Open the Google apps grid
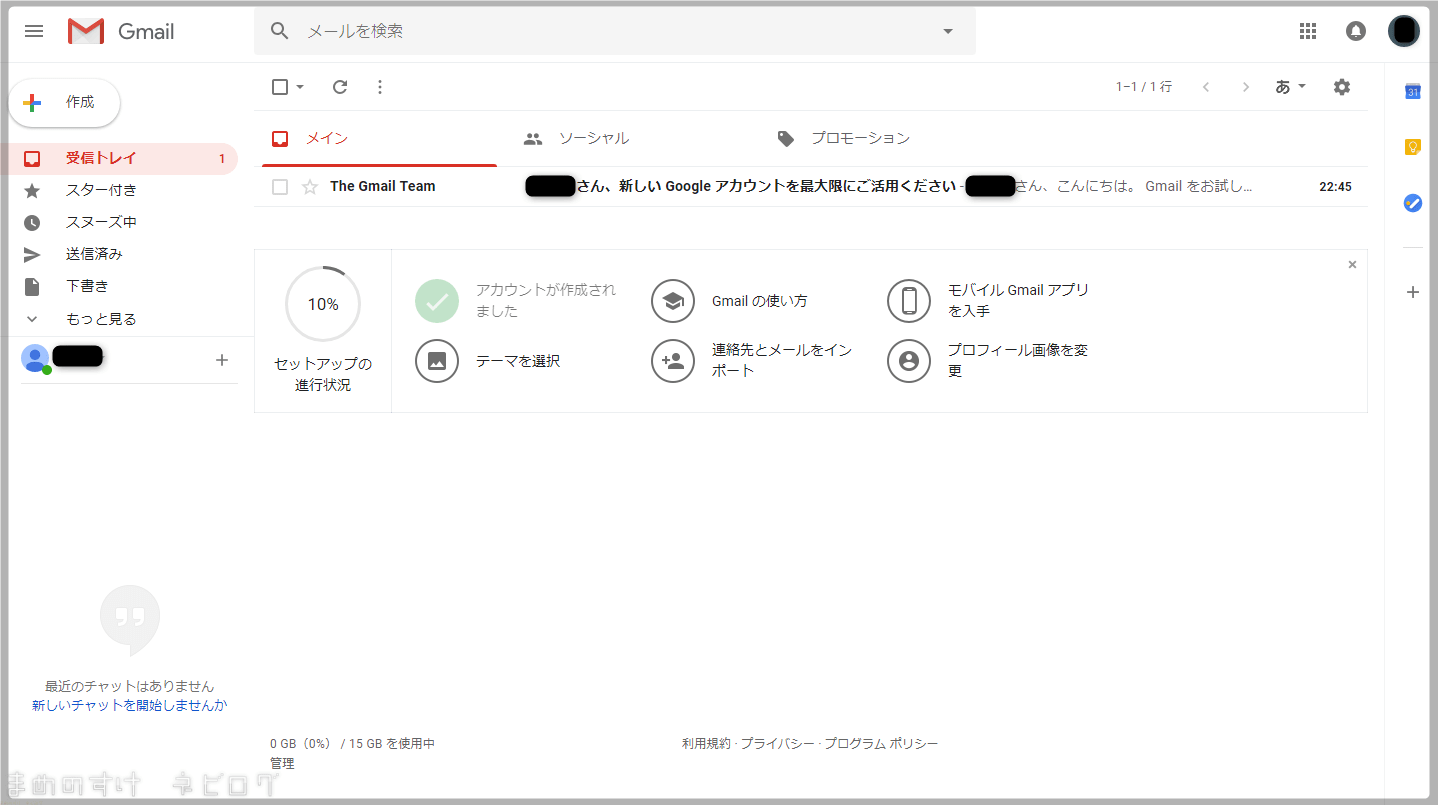The width and height of the screenshot is (1438, 805). [x=1308, y=31]
